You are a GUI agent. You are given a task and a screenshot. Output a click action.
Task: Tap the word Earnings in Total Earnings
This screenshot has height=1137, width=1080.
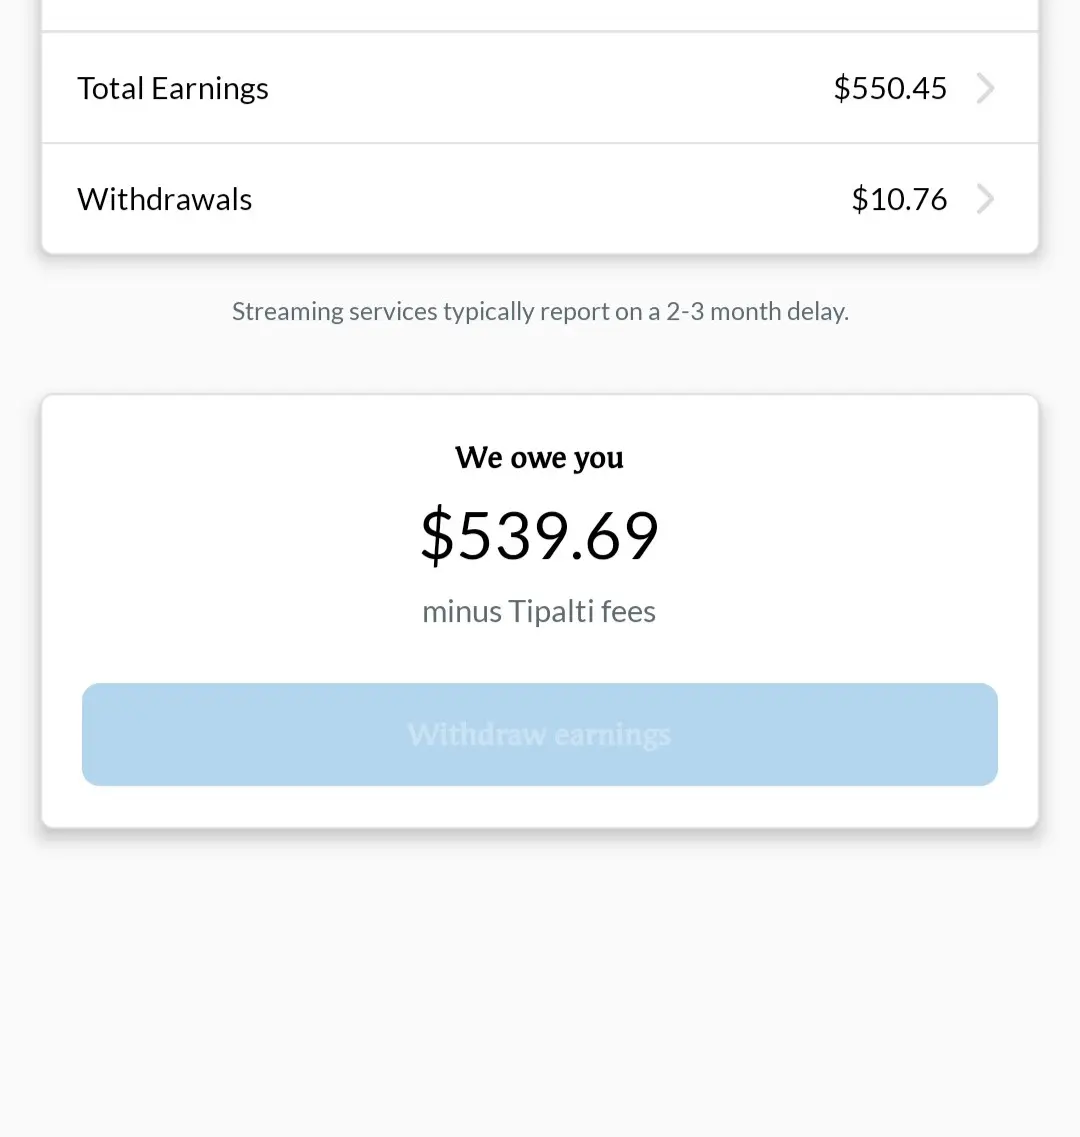click(210, 89)
